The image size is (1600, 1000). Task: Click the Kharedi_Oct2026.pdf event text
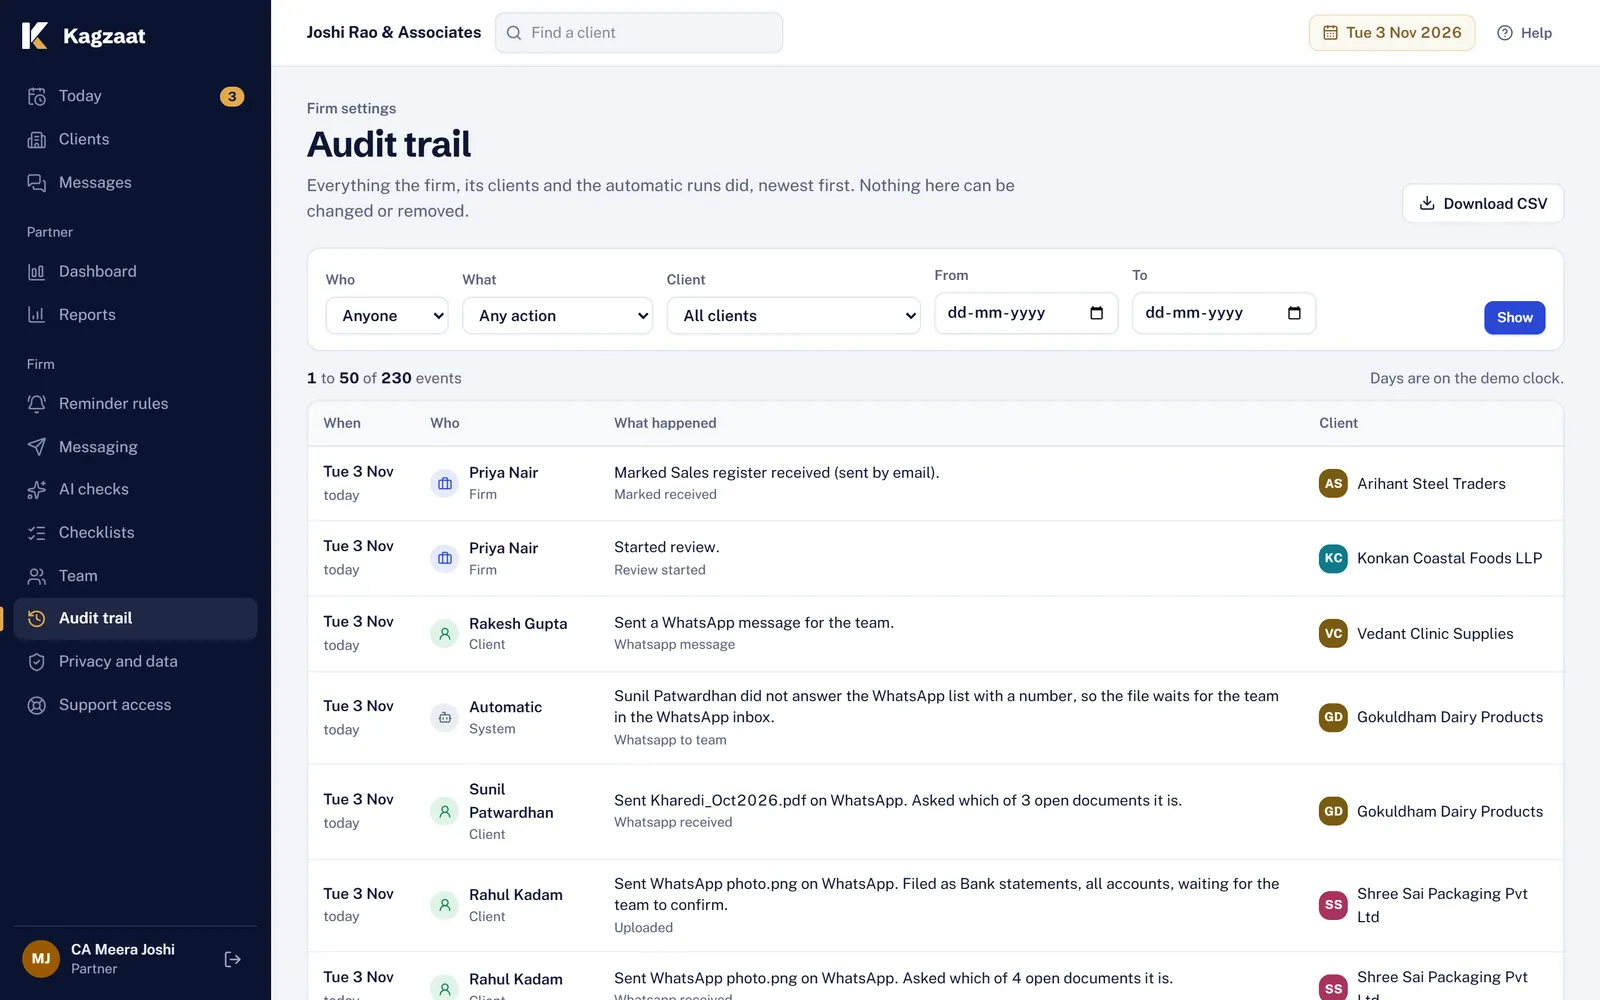[898, 800]
